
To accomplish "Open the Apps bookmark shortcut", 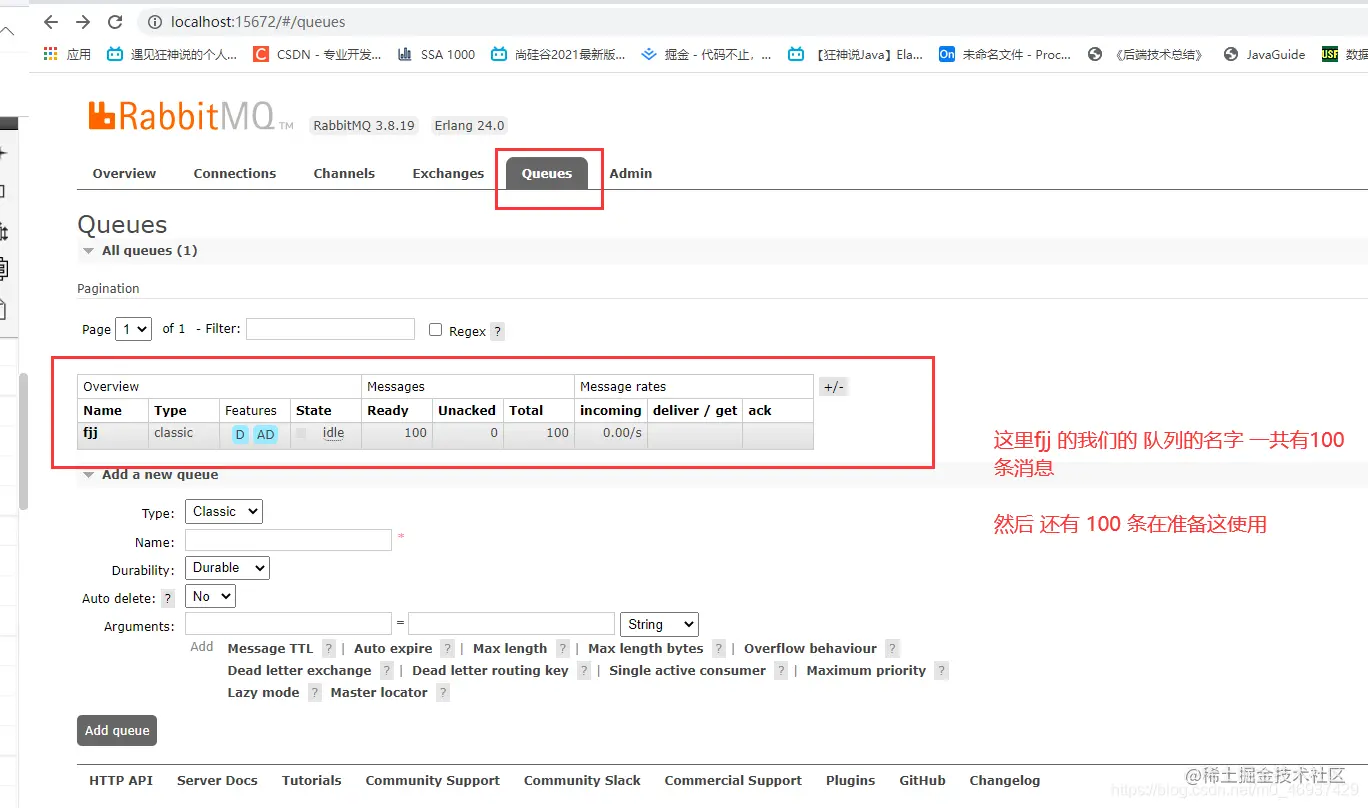I will (67, 55).
